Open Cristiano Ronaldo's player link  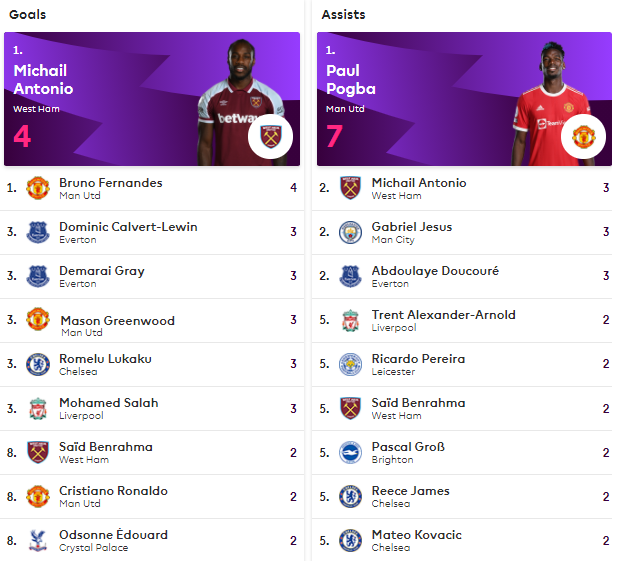point(114,491)
